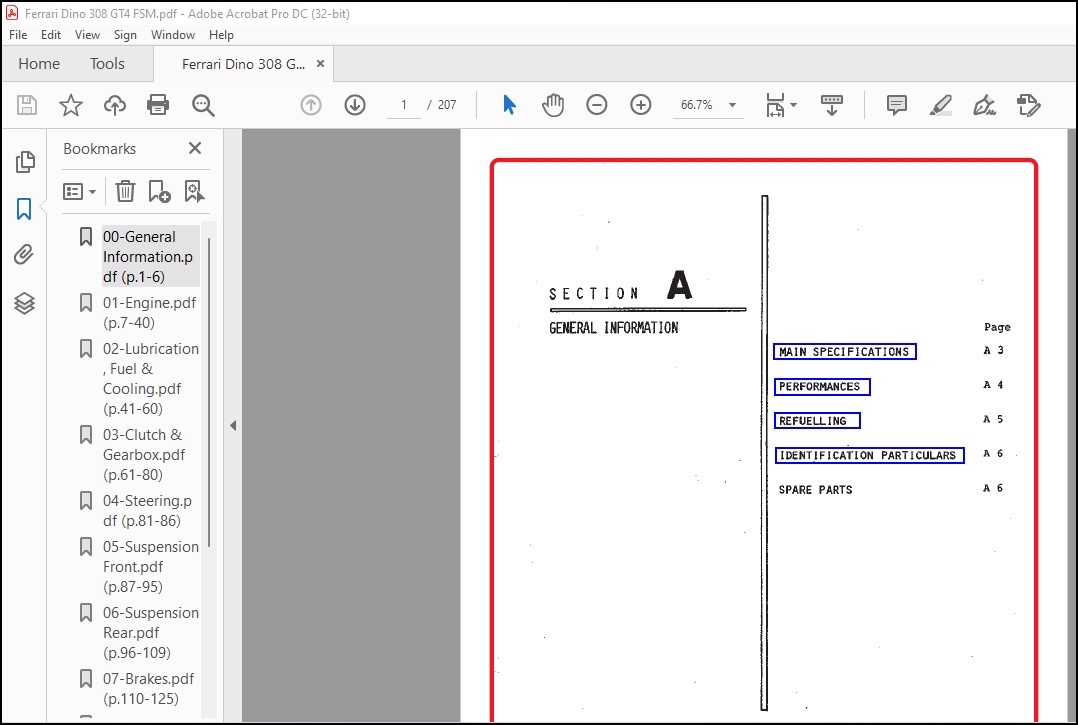Switch to the Home tab
The width and height of the screenshot is (1078, 725).
pos(39,64)
